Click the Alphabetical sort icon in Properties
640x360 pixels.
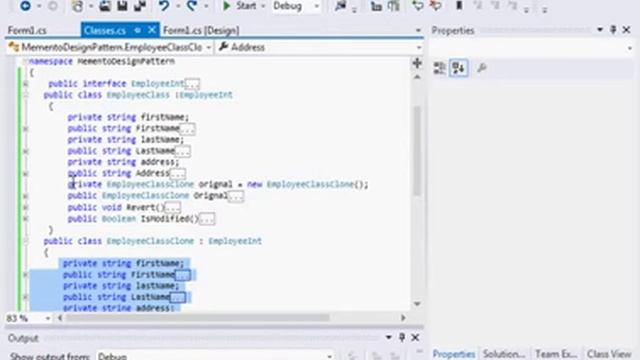point(458,68)
